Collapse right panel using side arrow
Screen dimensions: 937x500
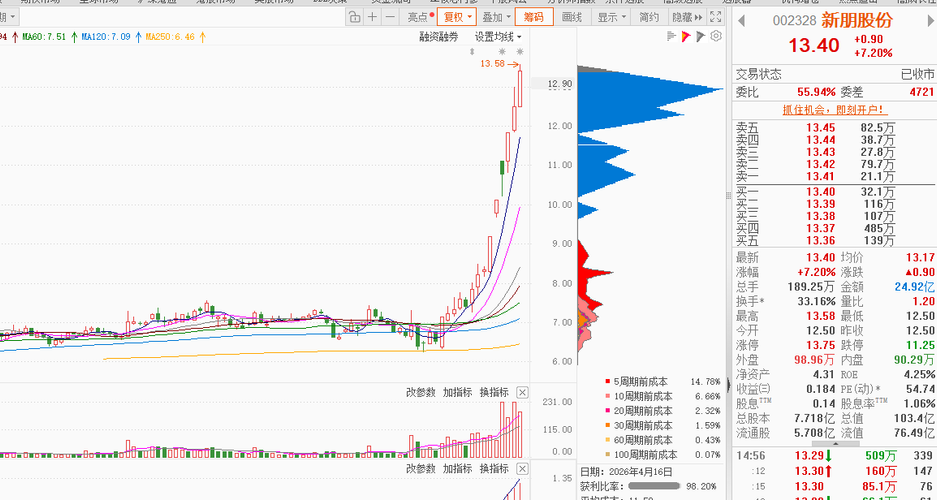point(728,385)
